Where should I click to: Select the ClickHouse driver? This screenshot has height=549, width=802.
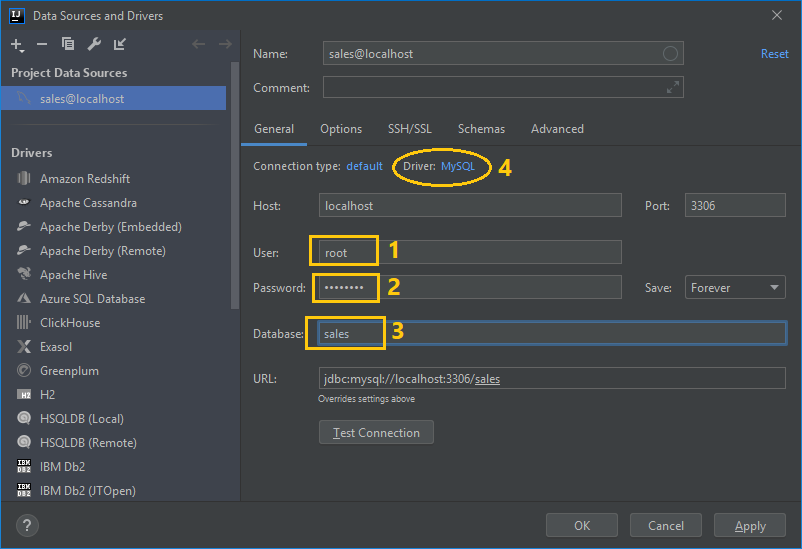tap(70, 323)
